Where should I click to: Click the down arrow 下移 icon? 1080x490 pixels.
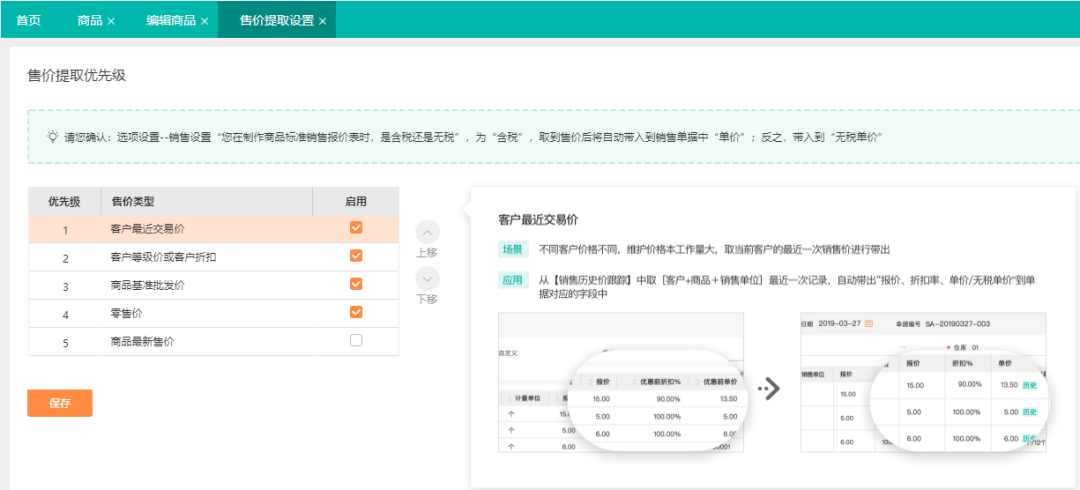[427, 279]
